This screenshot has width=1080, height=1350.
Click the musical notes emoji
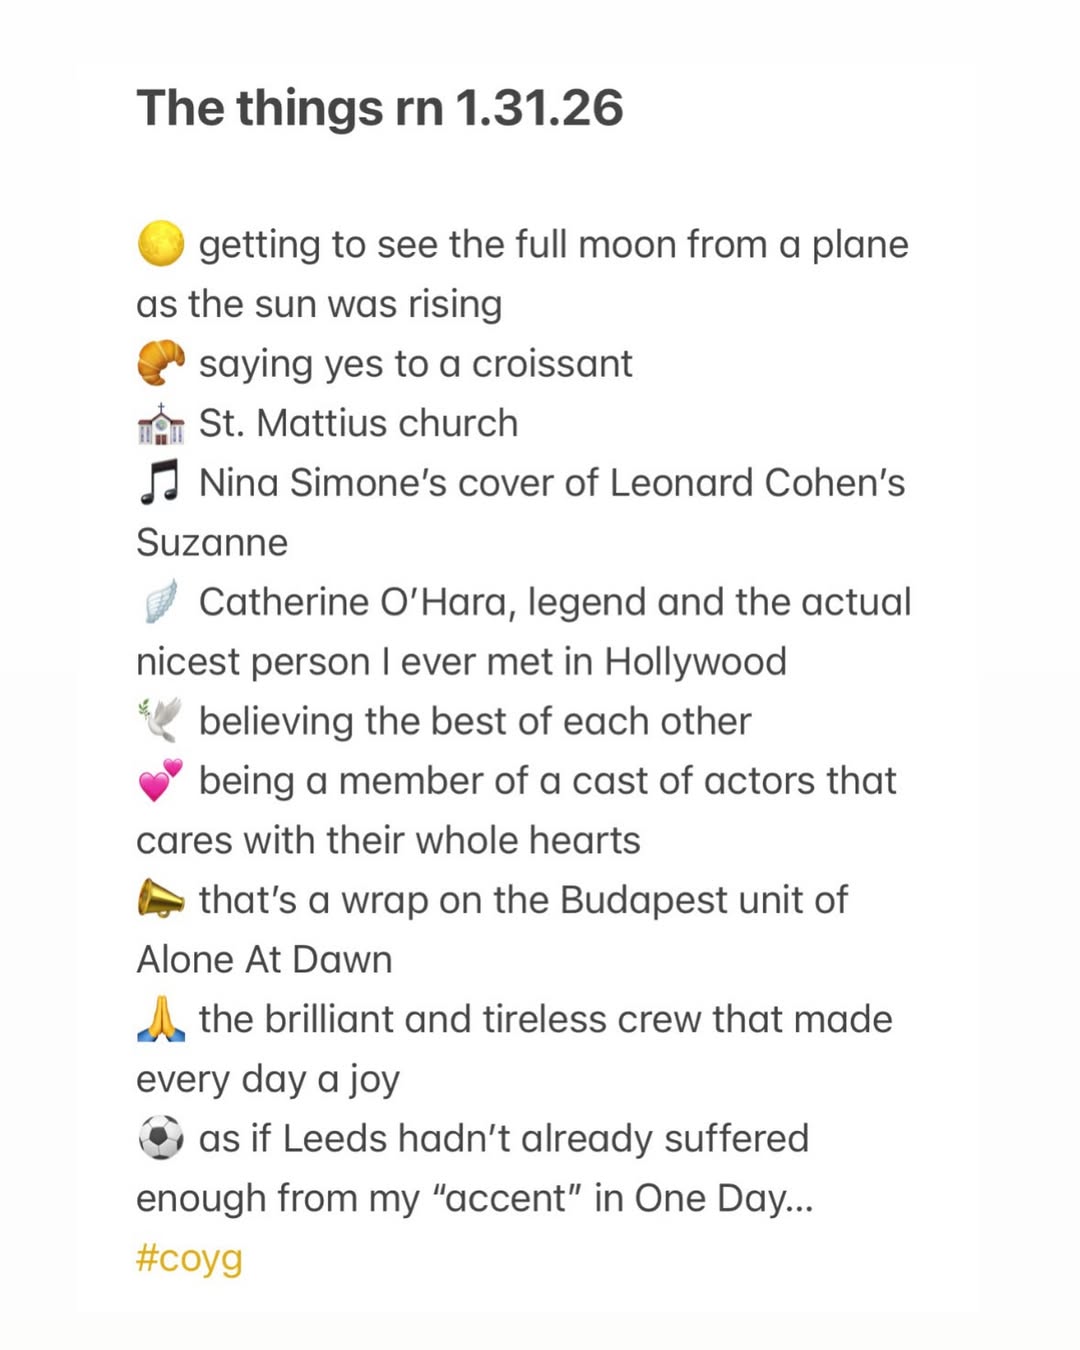tap(160, 483)
